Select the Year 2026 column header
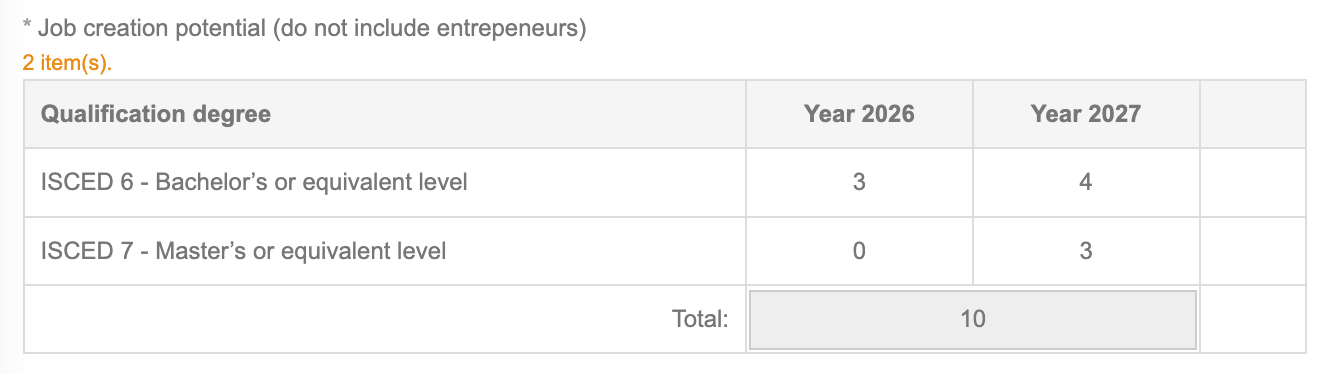 859,114
